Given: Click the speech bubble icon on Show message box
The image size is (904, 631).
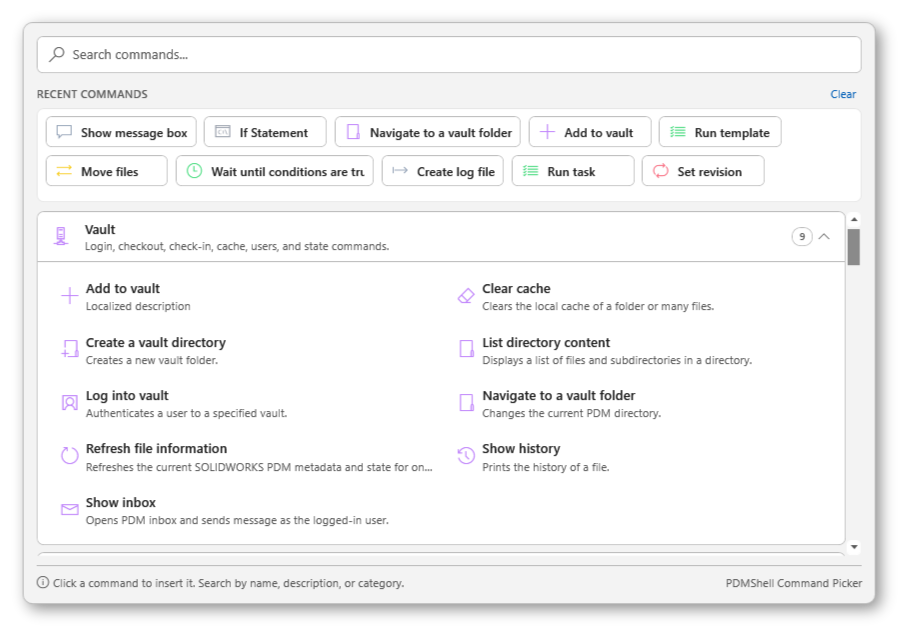Looking at the screenshot, I should (x=64, y=132).
